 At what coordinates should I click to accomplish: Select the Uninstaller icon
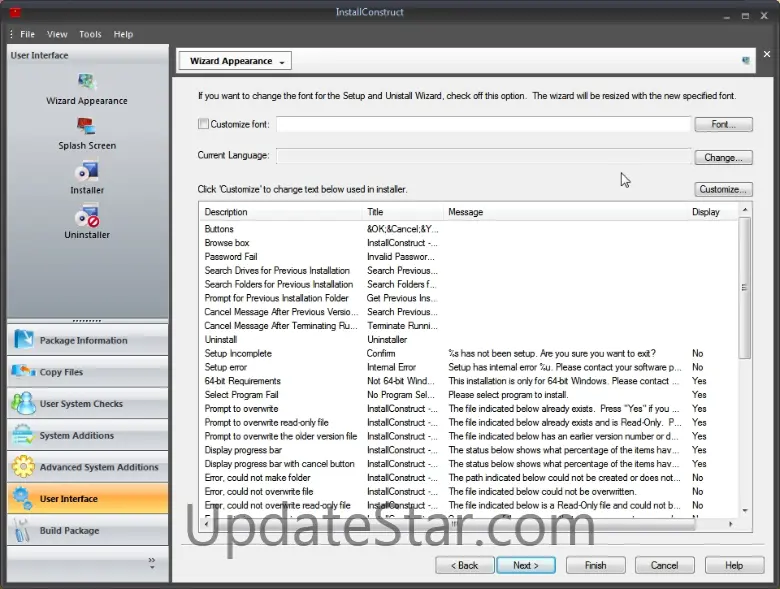click(87, 216)
